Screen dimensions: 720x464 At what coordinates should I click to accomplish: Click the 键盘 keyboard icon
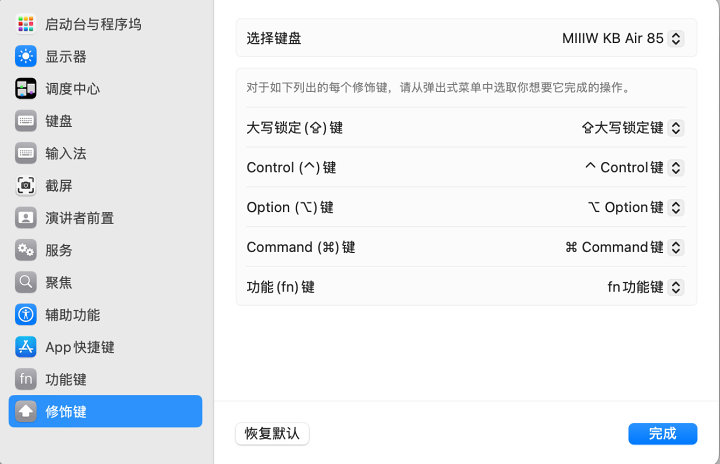click(26, 121)
